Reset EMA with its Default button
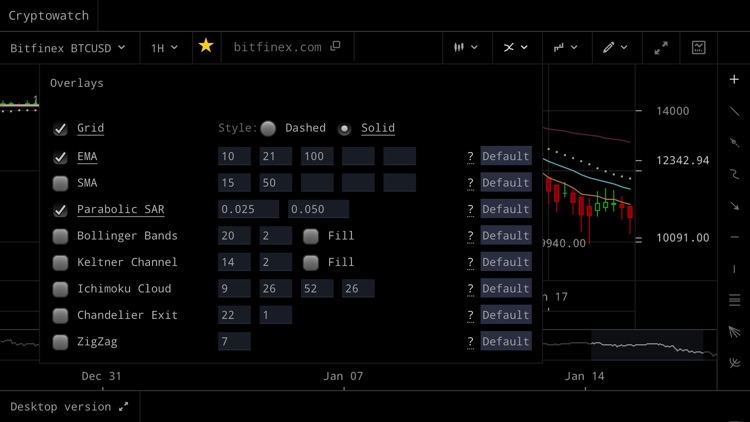The height and width of the screenshot is (422, 750). 506,156
